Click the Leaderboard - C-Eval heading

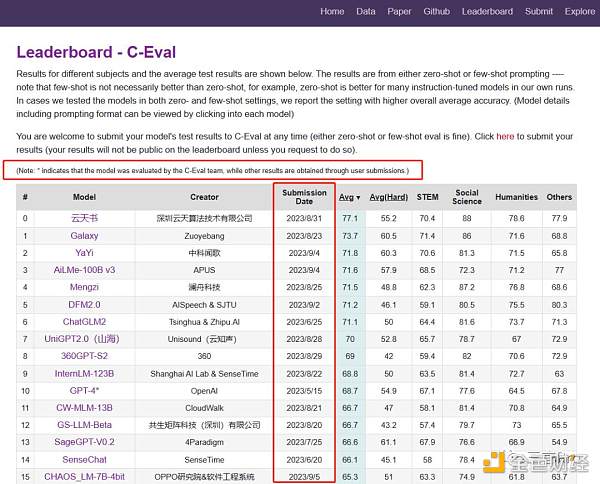[x=96, y=52]
